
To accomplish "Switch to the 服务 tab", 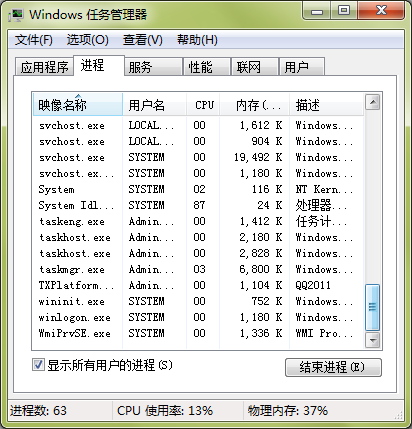I will 153,67.
